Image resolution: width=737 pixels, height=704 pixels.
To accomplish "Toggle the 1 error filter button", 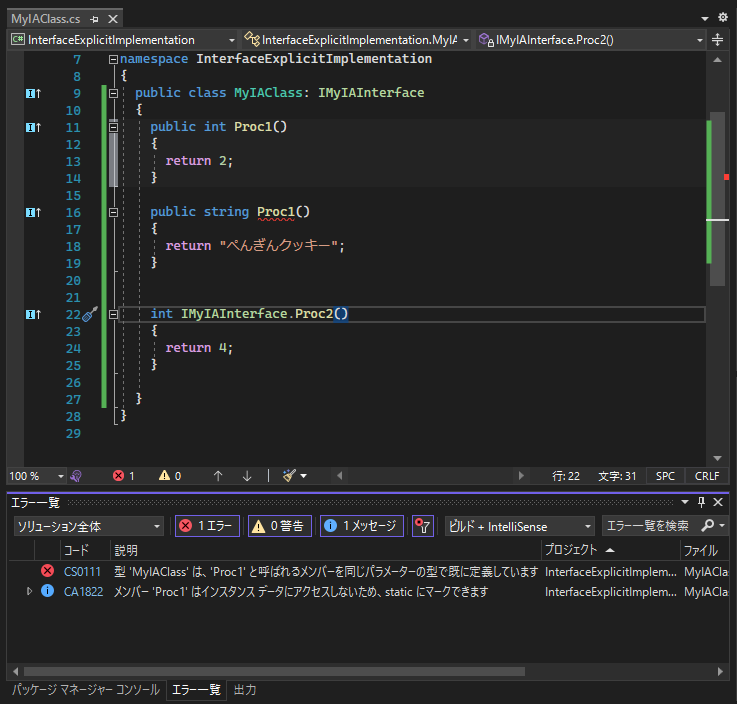I will click(x=207, y=526).
